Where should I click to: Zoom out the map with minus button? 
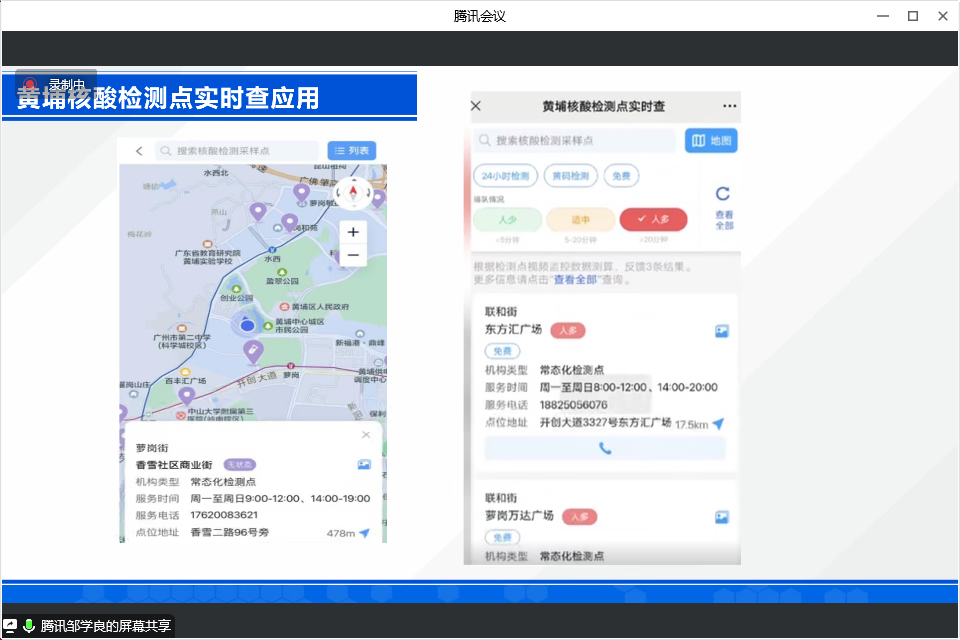(353, 256)
